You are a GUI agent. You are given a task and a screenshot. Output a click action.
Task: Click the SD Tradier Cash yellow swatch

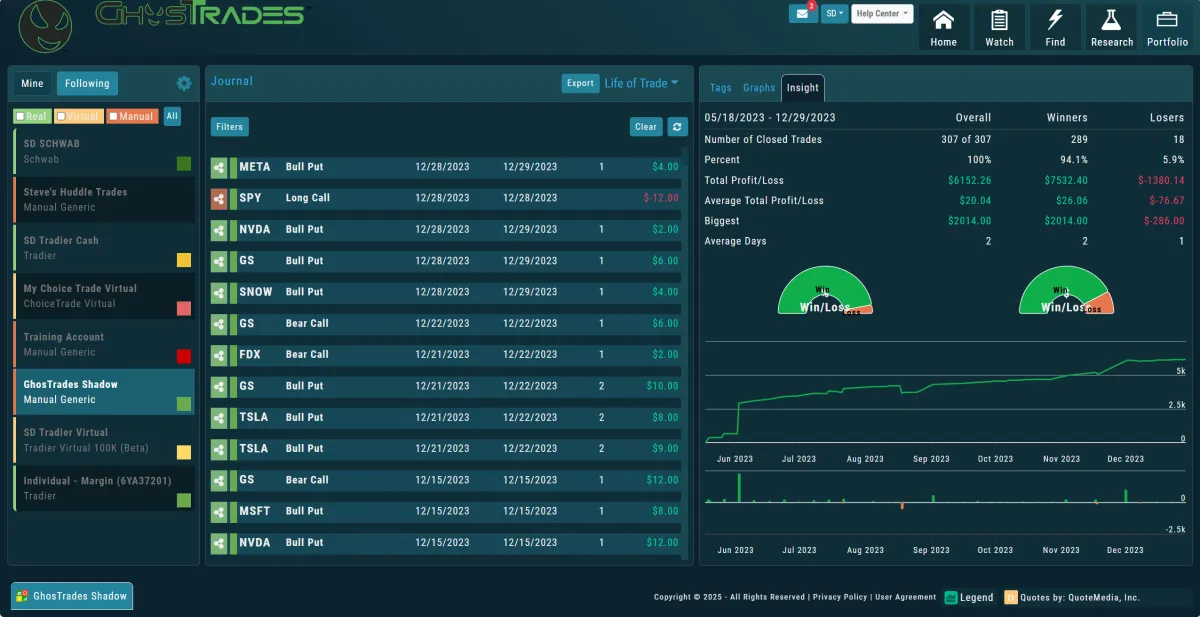click(184, 260)
